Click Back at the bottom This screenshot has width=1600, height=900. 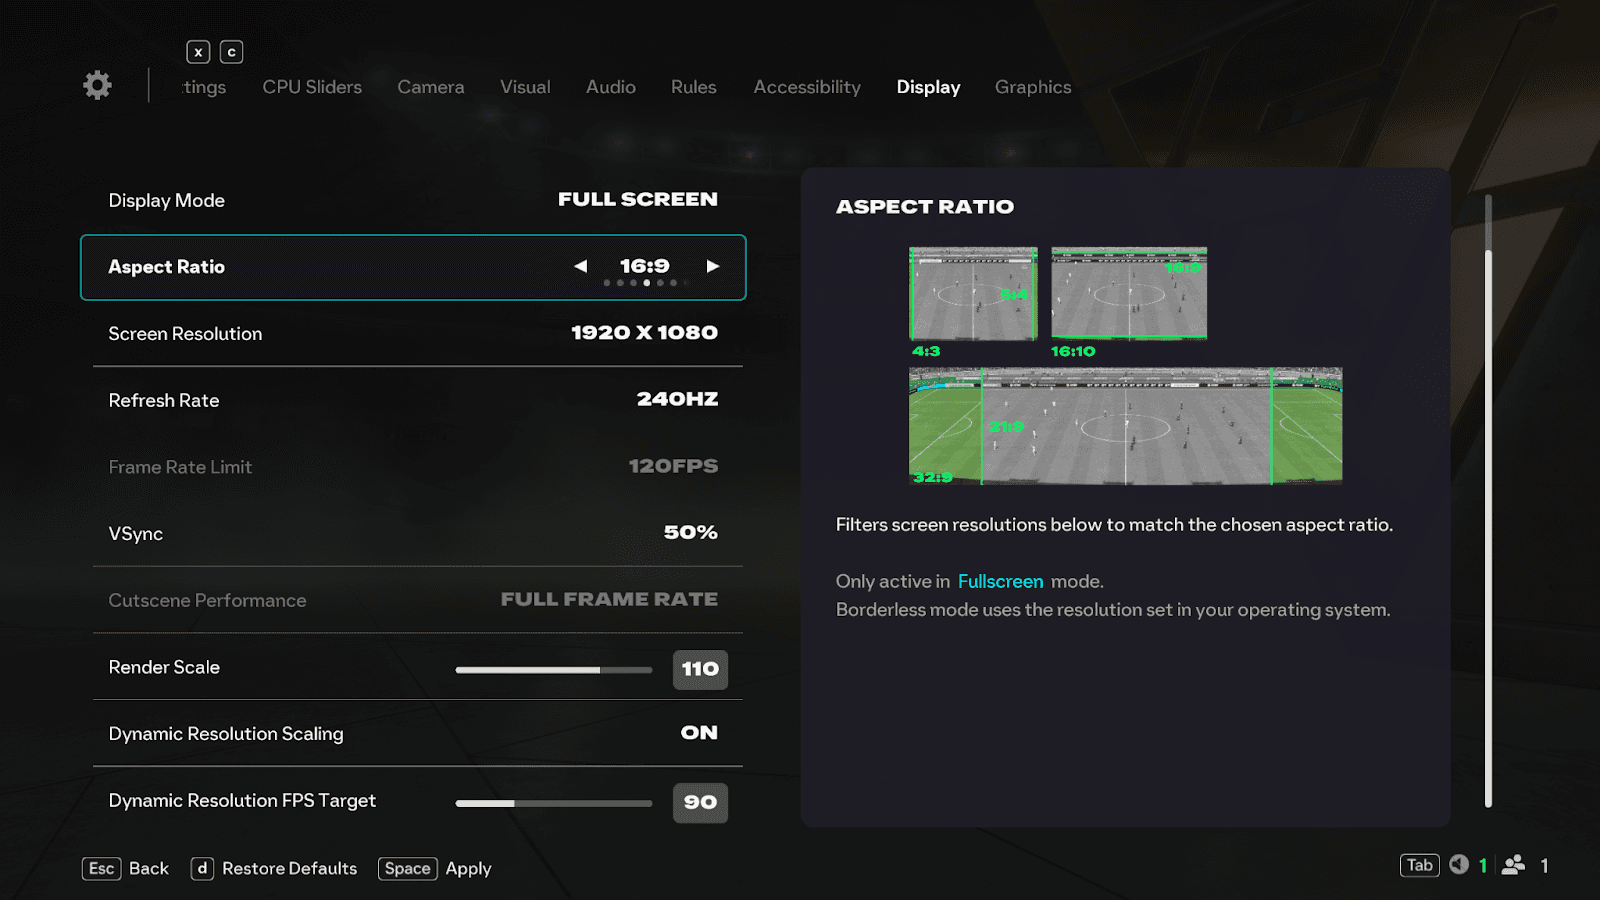pyautogui.click(x=149, y=868)
